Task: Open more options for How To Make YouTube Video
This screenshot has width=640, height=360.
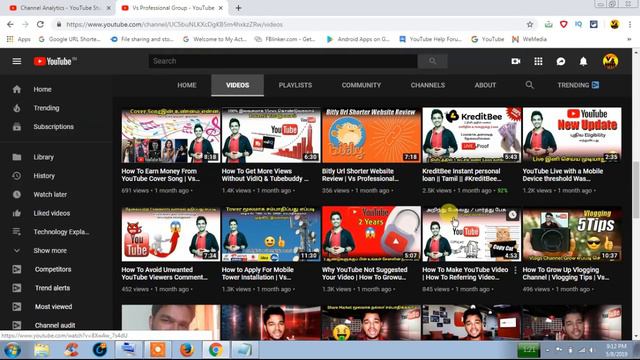Action: (x=516, y=270)
